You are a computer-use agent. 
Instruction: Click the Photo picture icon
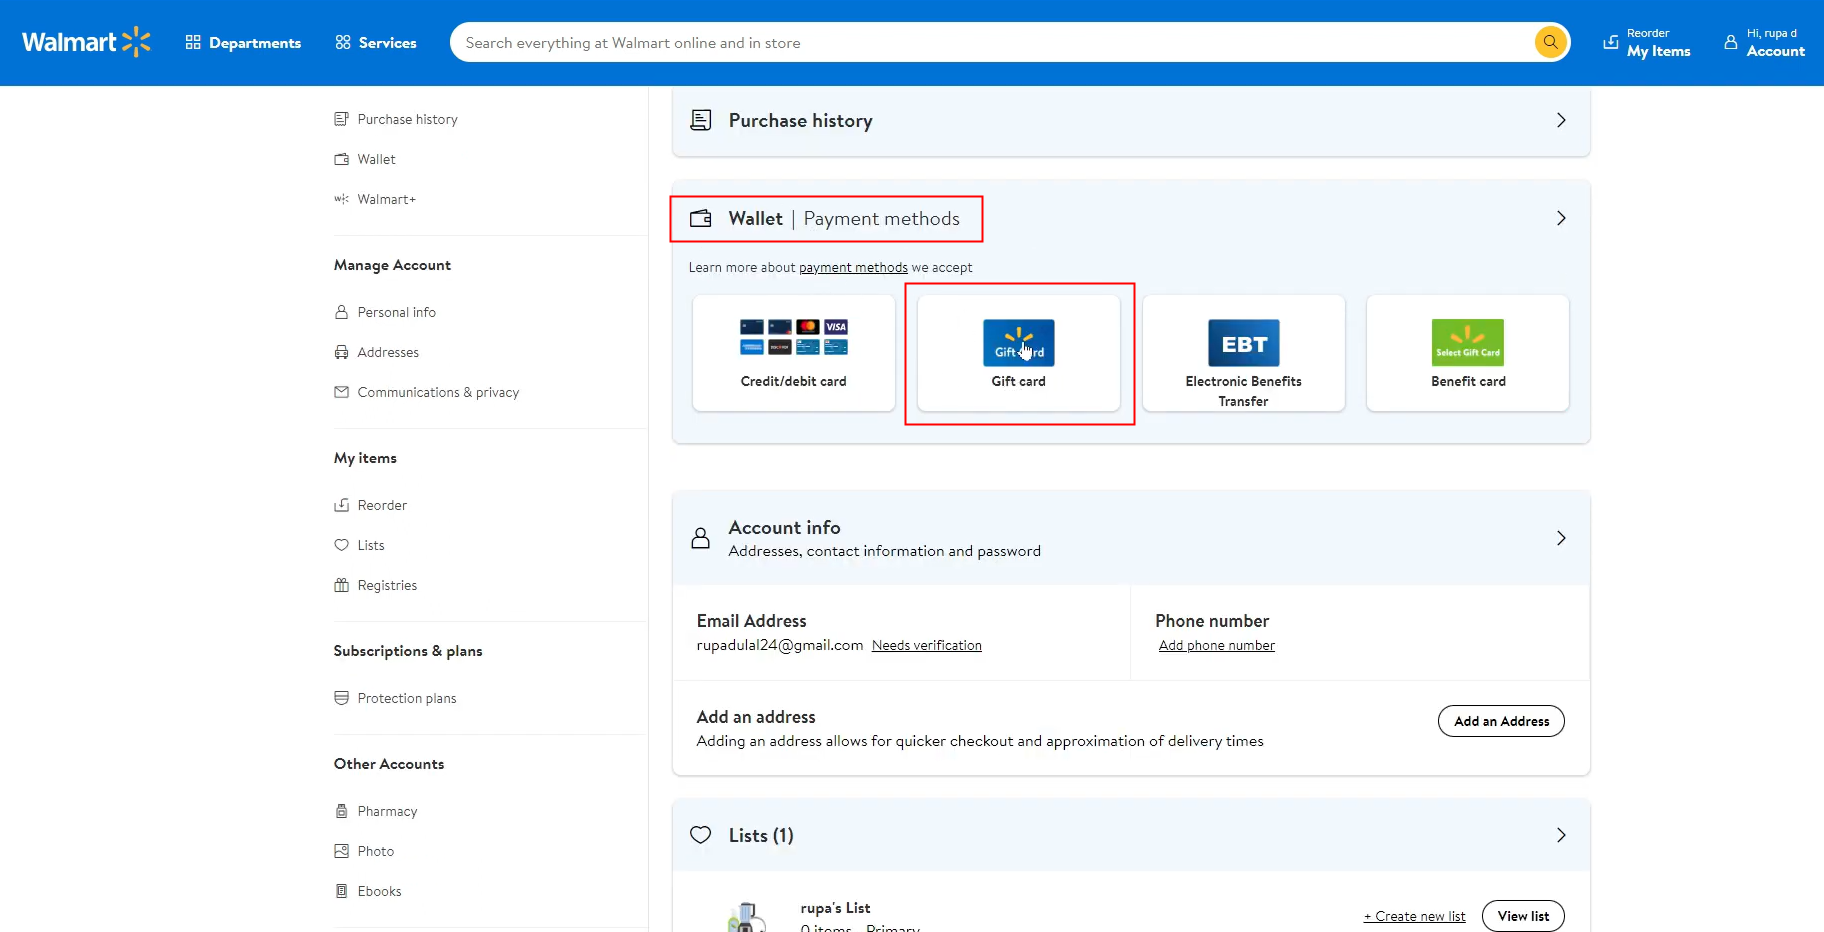click(x=341, y=851)
